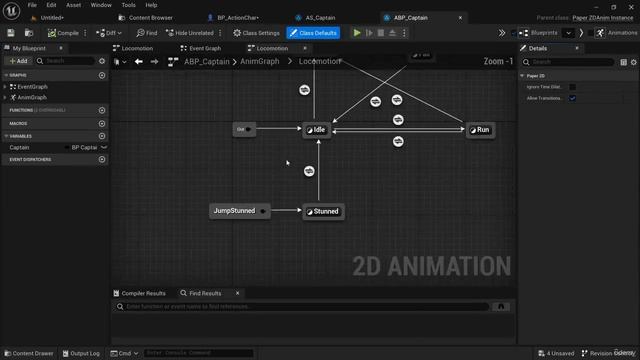640x360 pixels.
Task: Navigate forward in graph history
Action: click(154, 62)
